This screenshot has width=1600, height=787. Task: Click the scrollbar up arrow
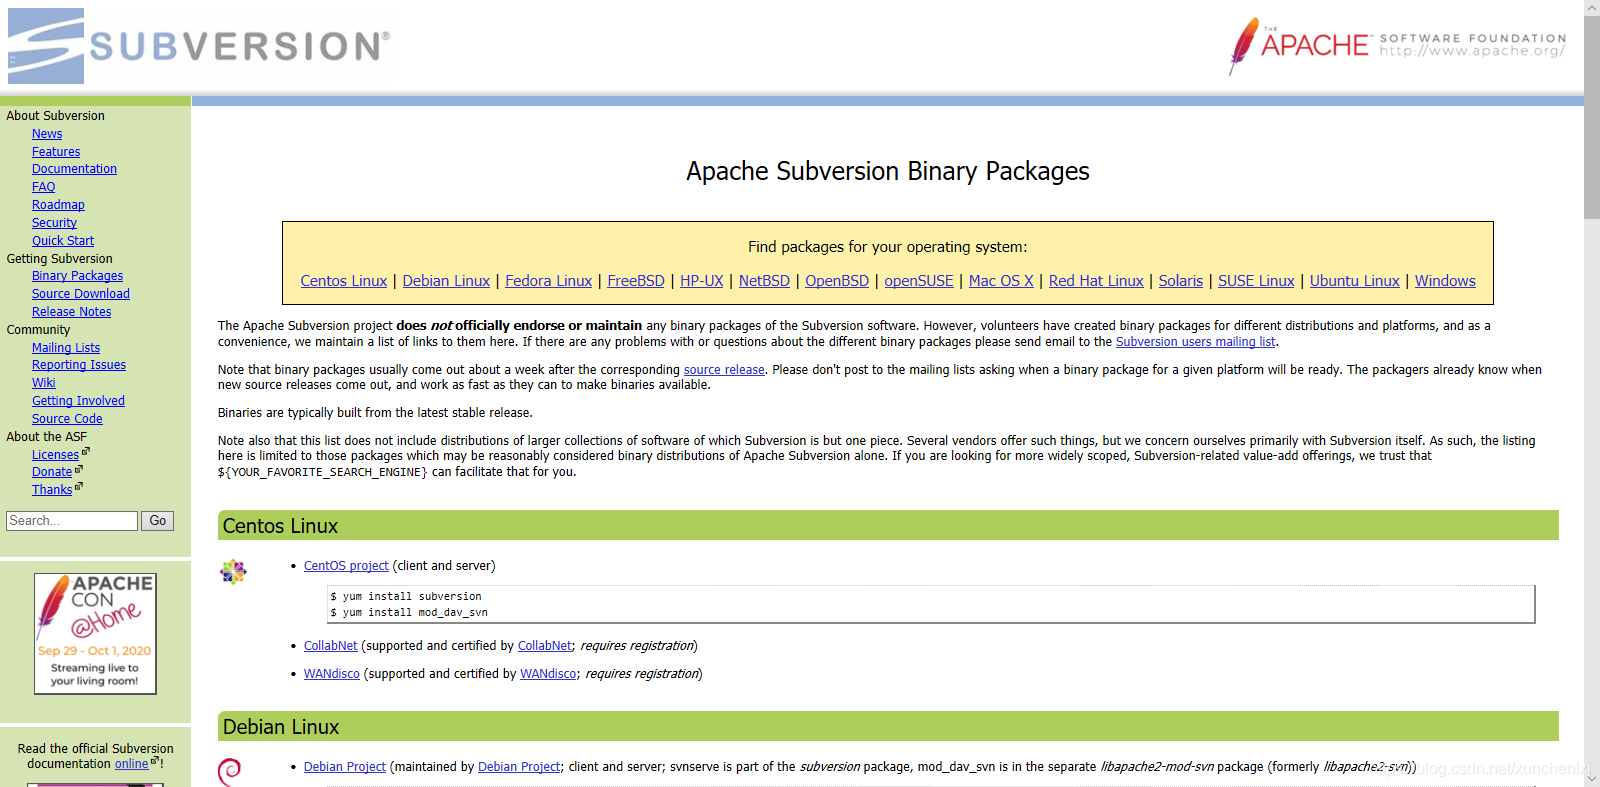[x=1592, y=8]
